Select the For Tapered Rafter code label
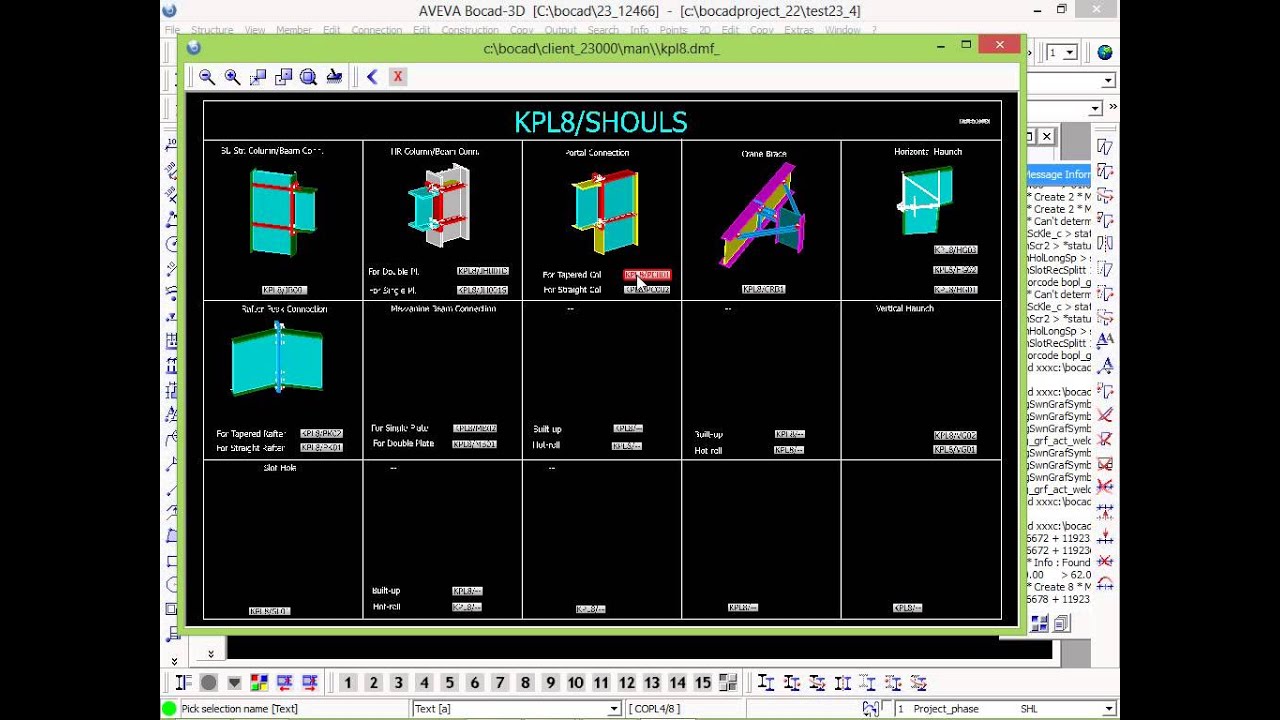 [x=321, y=434]
